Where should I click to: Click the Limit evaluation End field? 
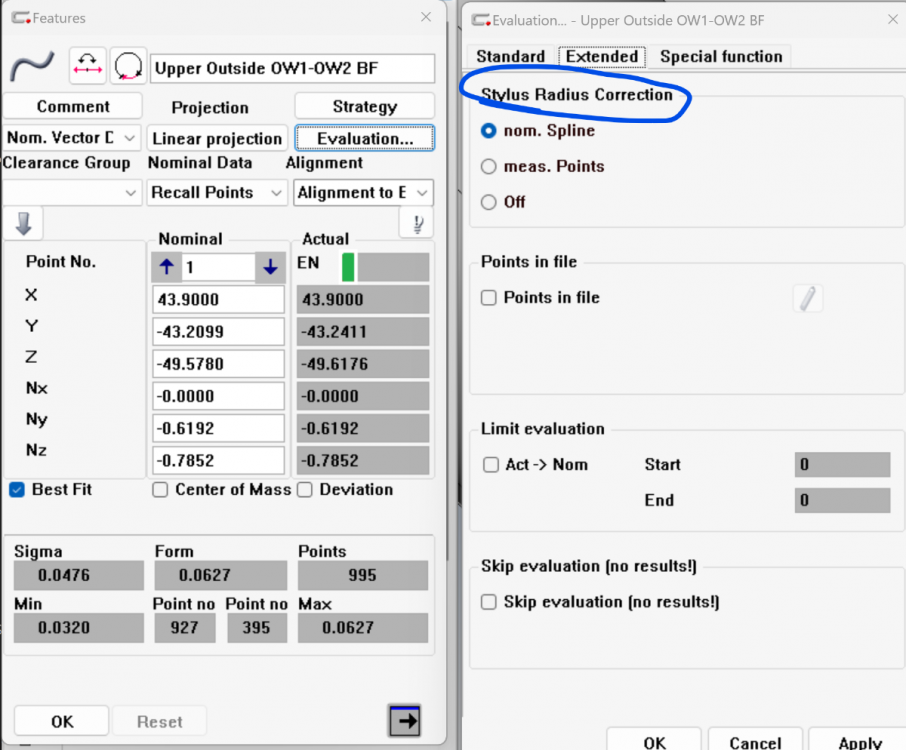click(x=842, y=500)
